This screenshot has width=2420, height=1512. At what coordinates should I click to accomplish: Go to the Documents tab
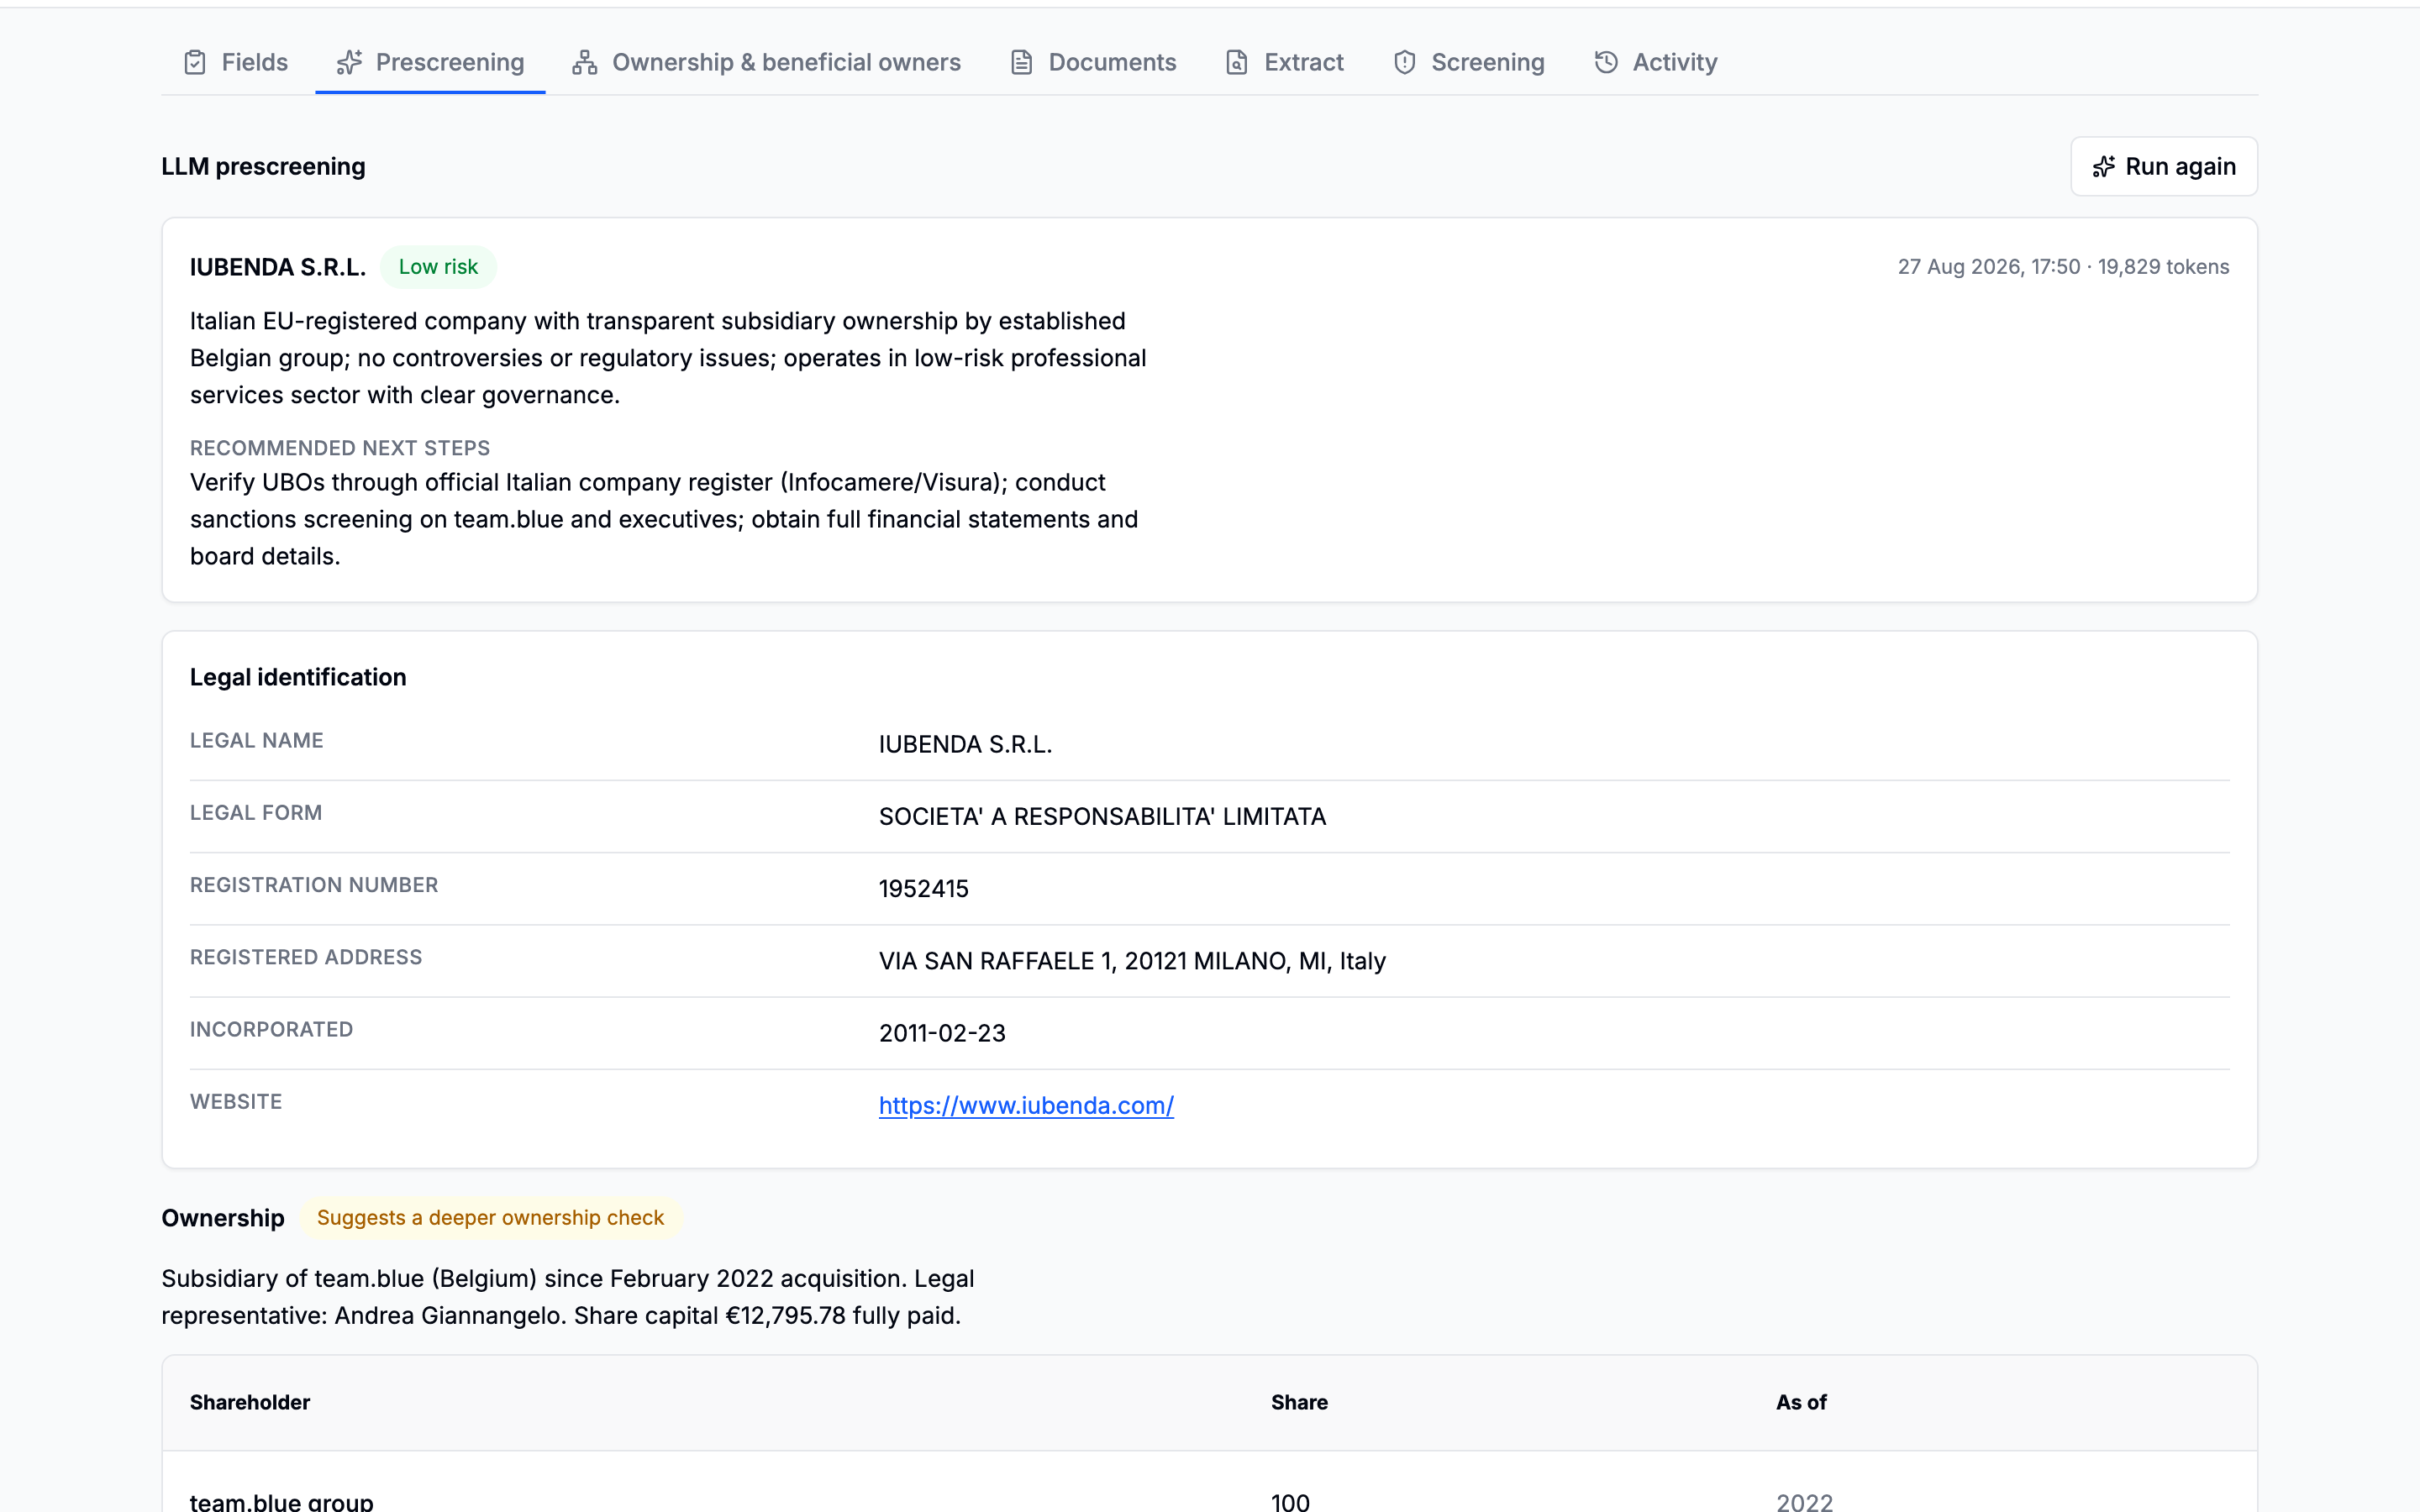tap(1093, 62)
